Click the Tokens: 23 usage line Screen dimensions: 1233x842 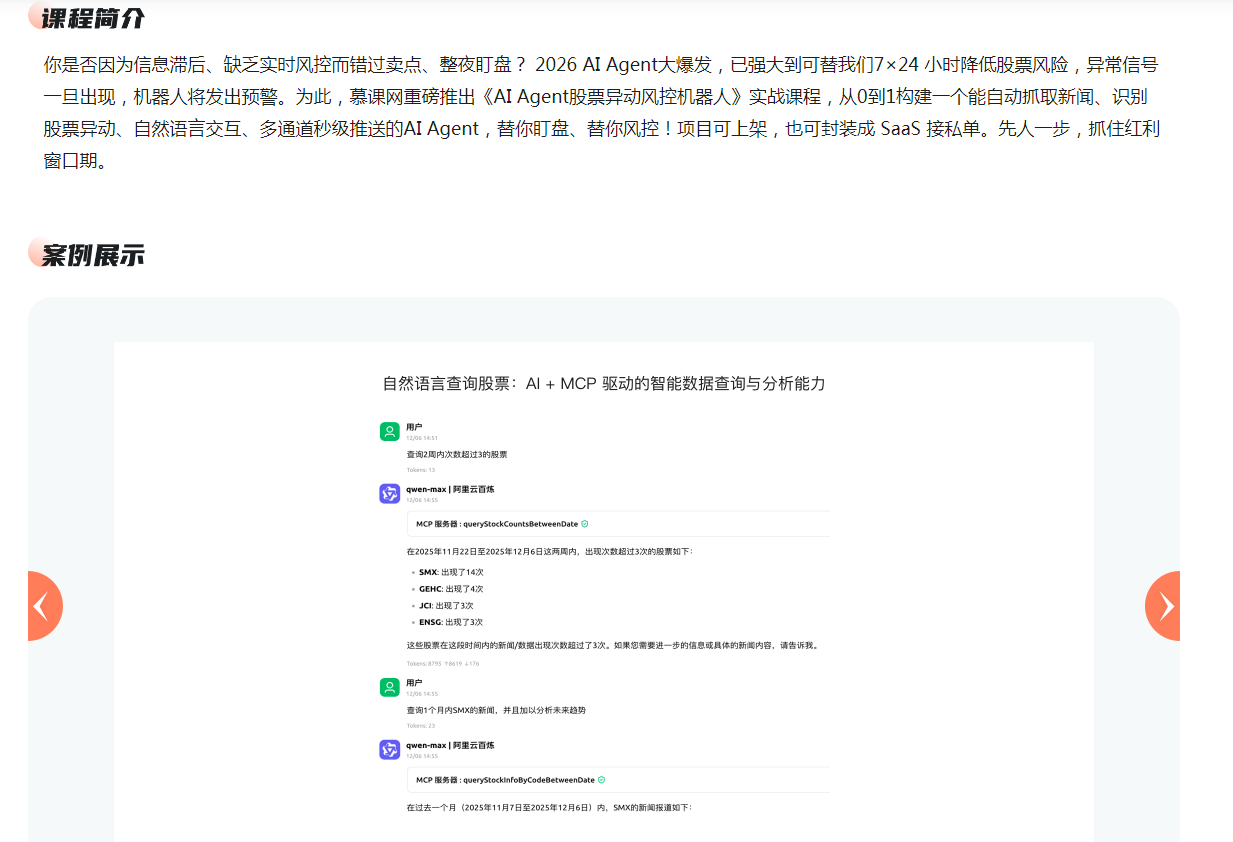421,725
